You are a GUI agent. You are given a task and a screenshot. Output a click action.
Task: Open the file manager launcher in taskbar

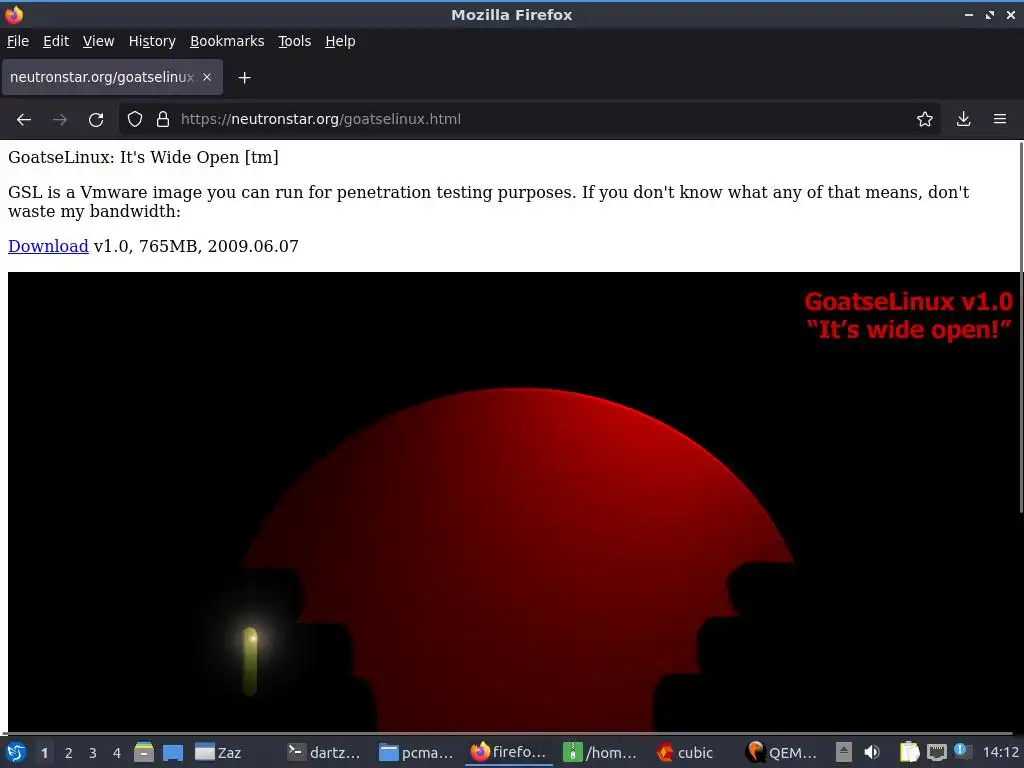coord(144,752)
